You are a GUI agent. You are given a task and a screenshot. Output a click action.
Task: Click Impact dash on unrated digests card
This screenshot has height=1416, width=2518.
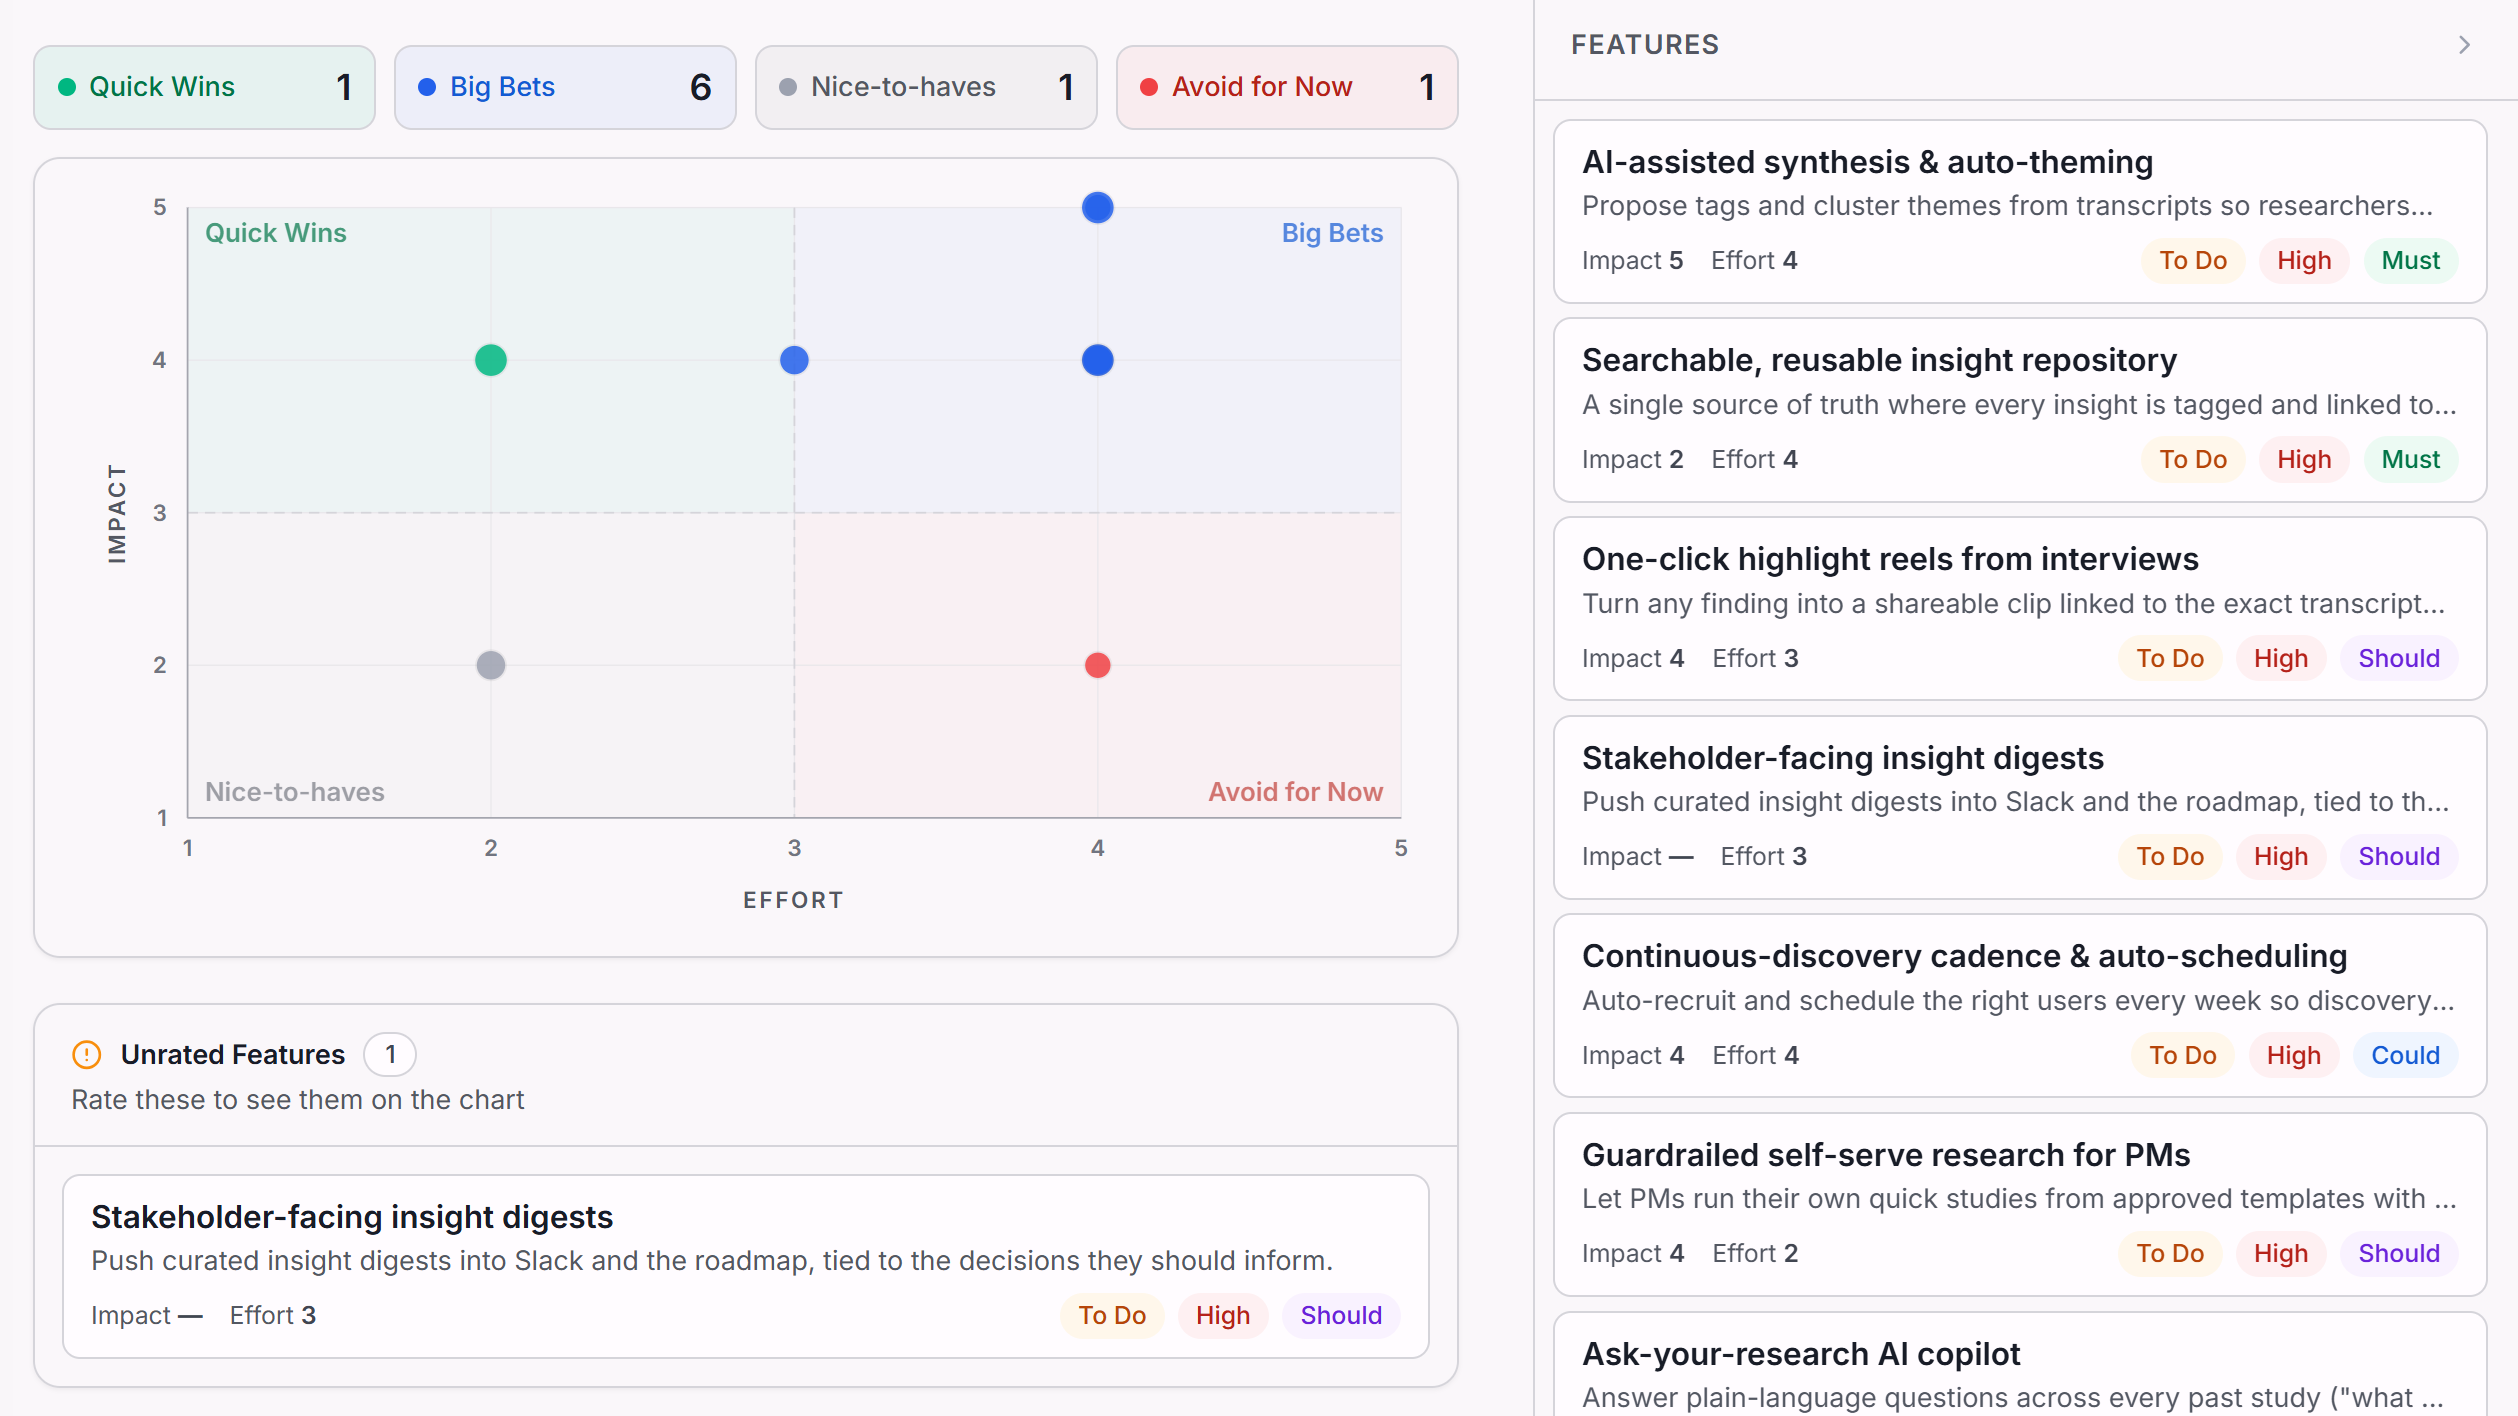(x=146, y=1316)
